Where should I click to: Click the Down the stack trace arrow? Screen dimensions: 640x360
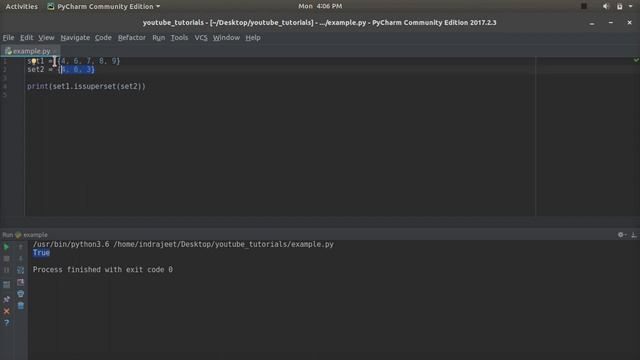coord(20,258)
